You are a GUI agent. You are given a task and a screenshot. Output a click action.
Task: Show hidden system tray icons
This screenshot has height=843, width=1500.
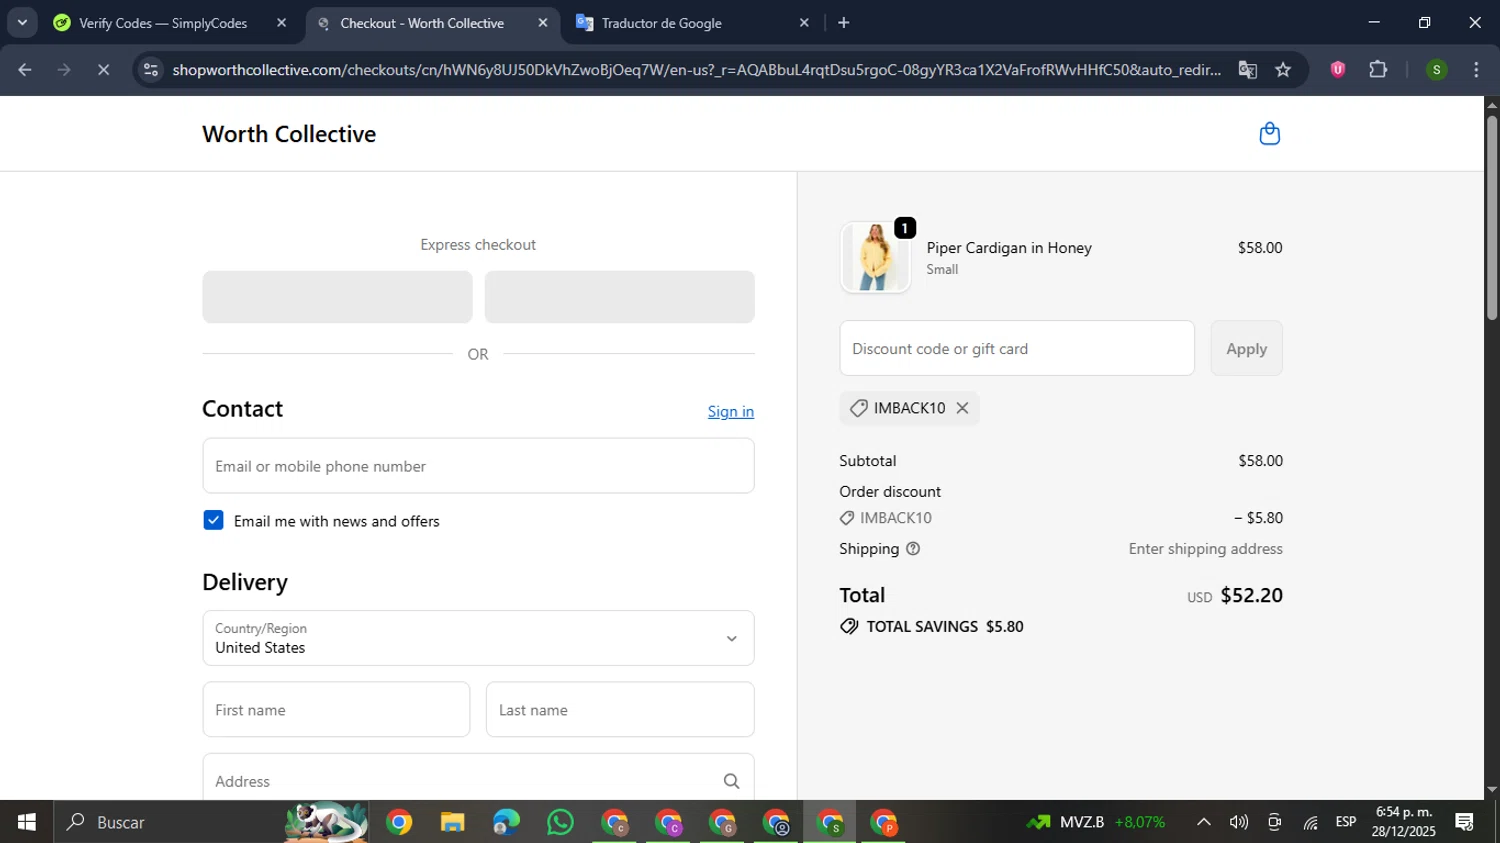[x=1204, y=822]
